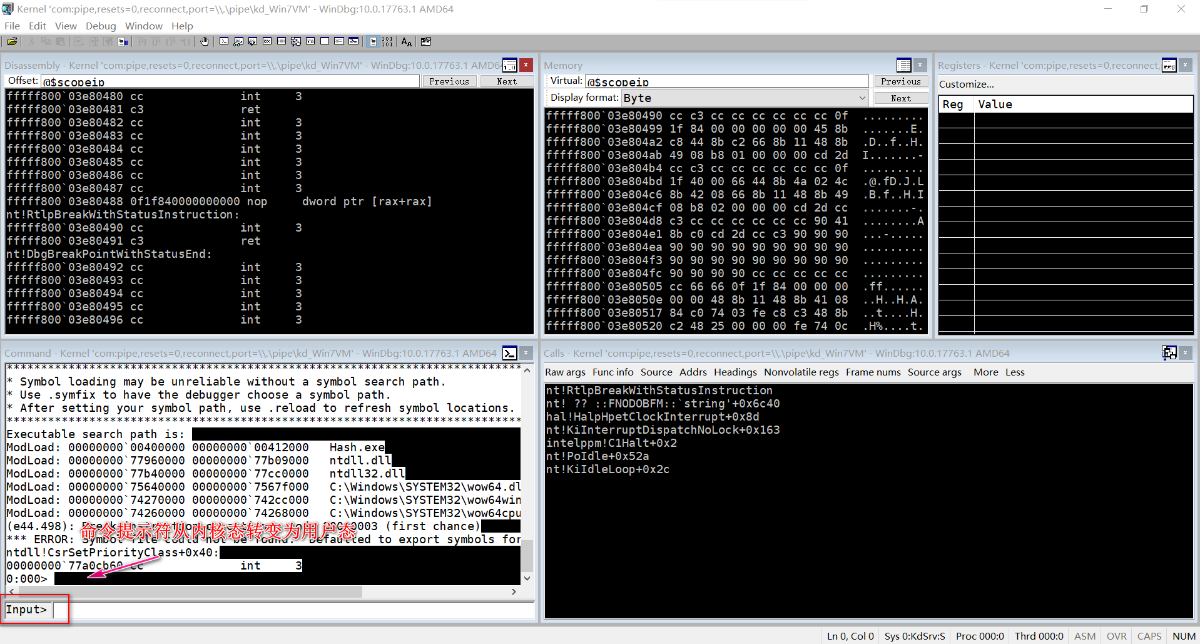Toggle Frame nums in Calls panel
This screenshot has height=644, width=1200.
(873, 372)
